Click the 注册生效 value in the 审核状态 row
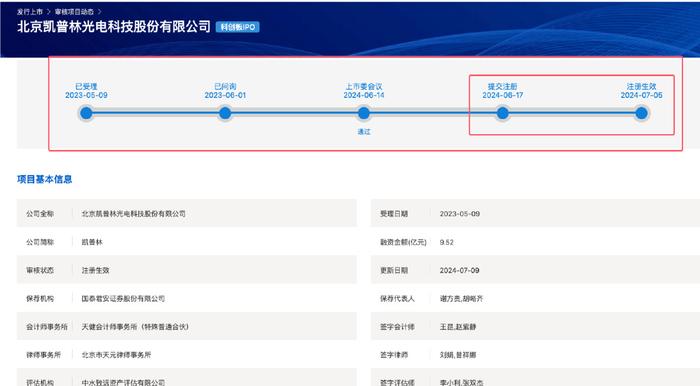Image resolution: width=700 pixels, height=386 pixels. [x=95, y=270]
